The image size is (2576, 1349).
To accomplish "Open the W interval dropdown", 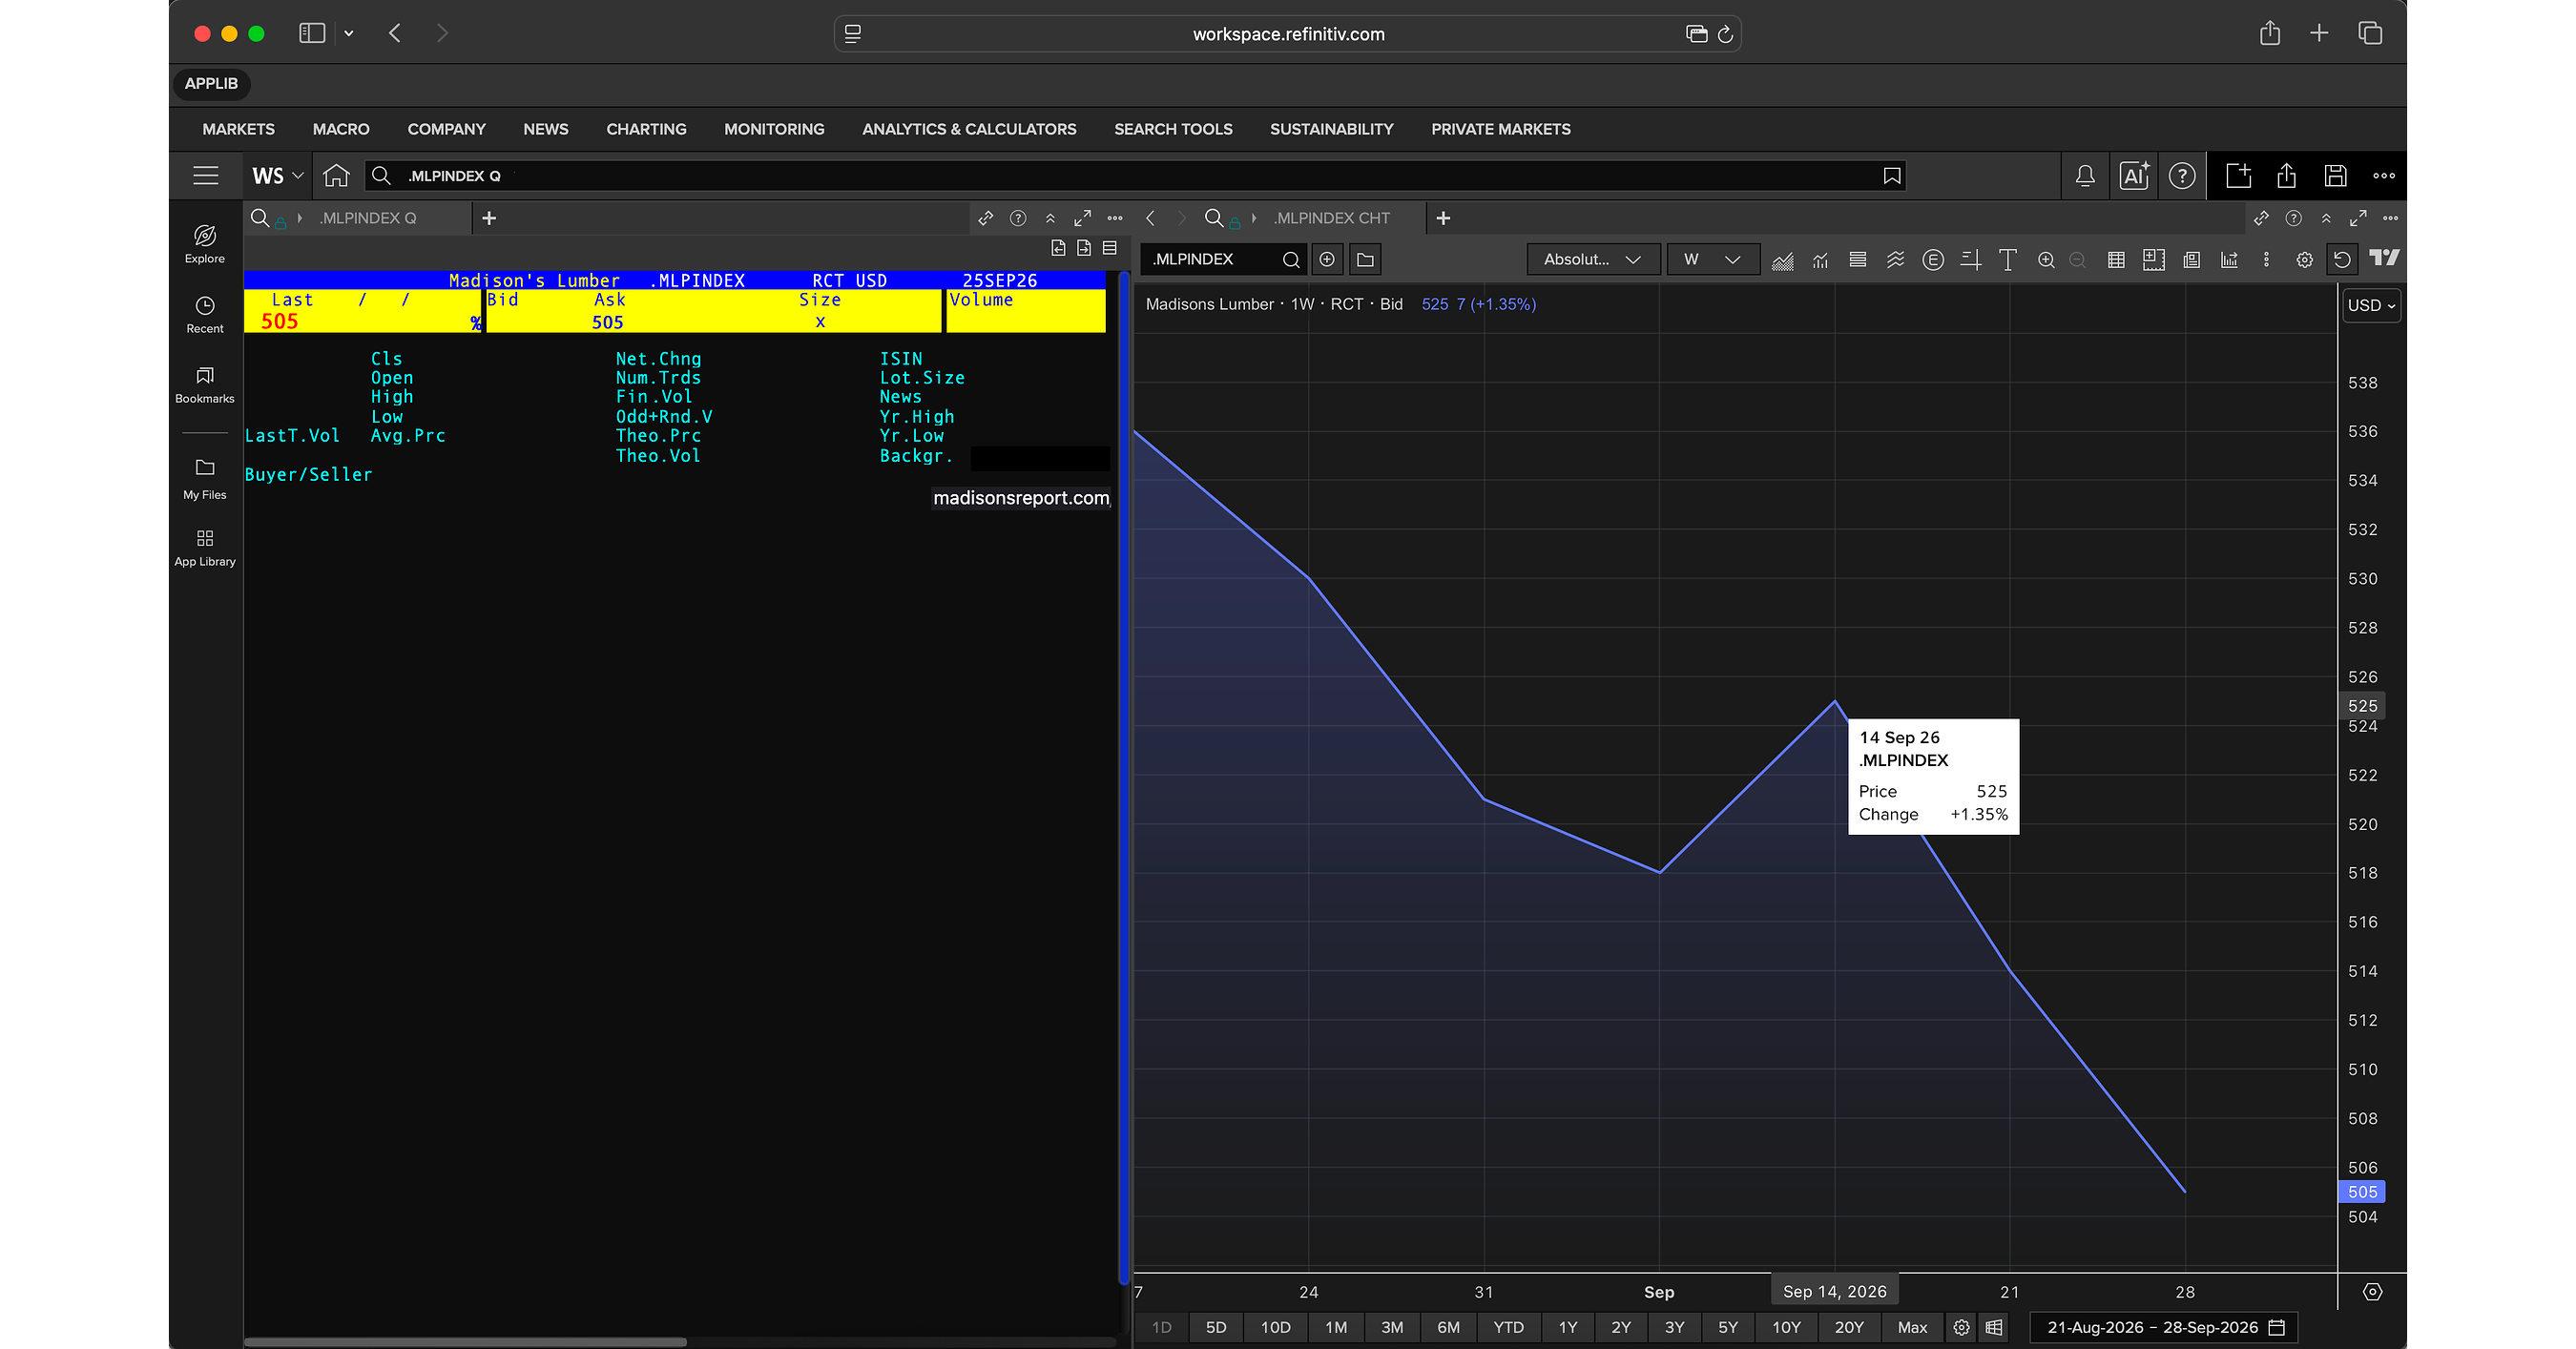I will point(1712,260).
